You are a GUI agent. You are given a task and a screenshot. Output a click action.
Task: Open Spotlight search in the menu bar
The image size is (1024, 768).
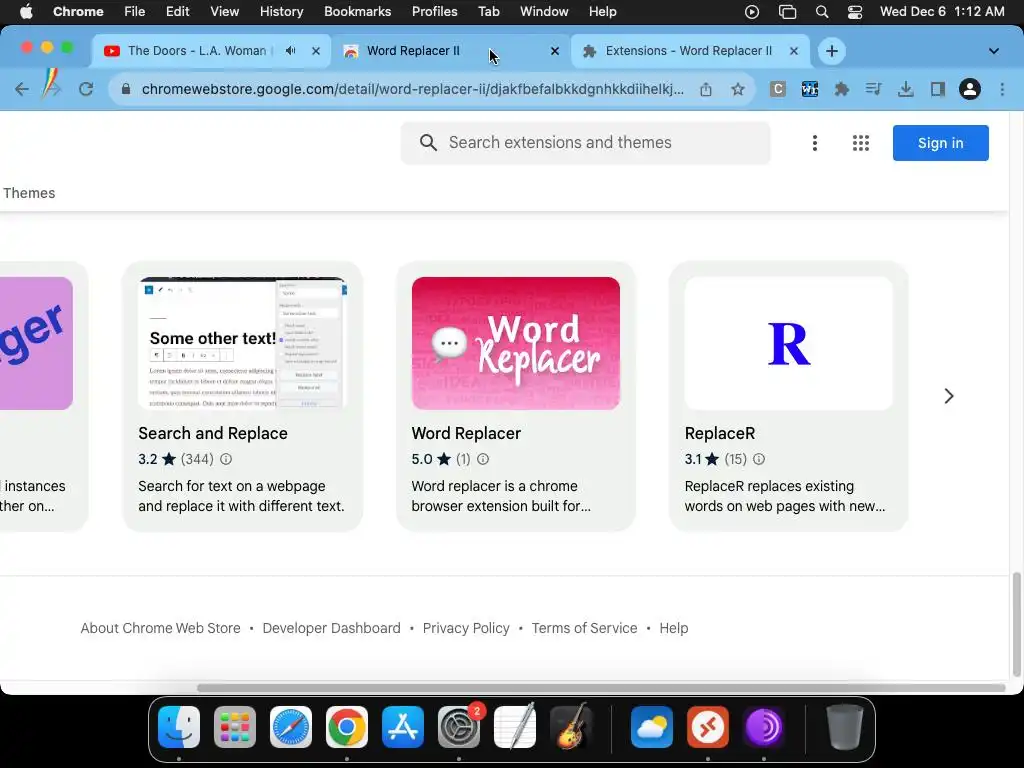(x=822, y=12)
